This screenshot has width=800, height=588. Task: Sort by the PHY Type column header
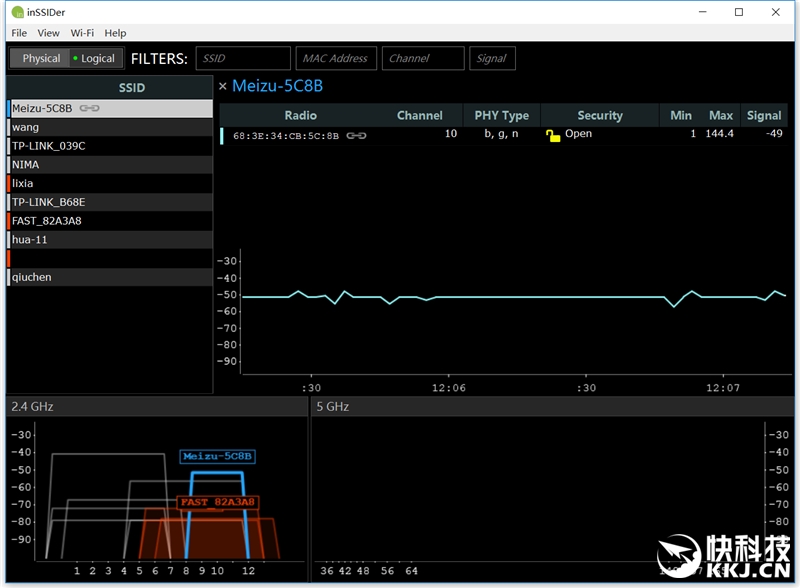point(502,115)
